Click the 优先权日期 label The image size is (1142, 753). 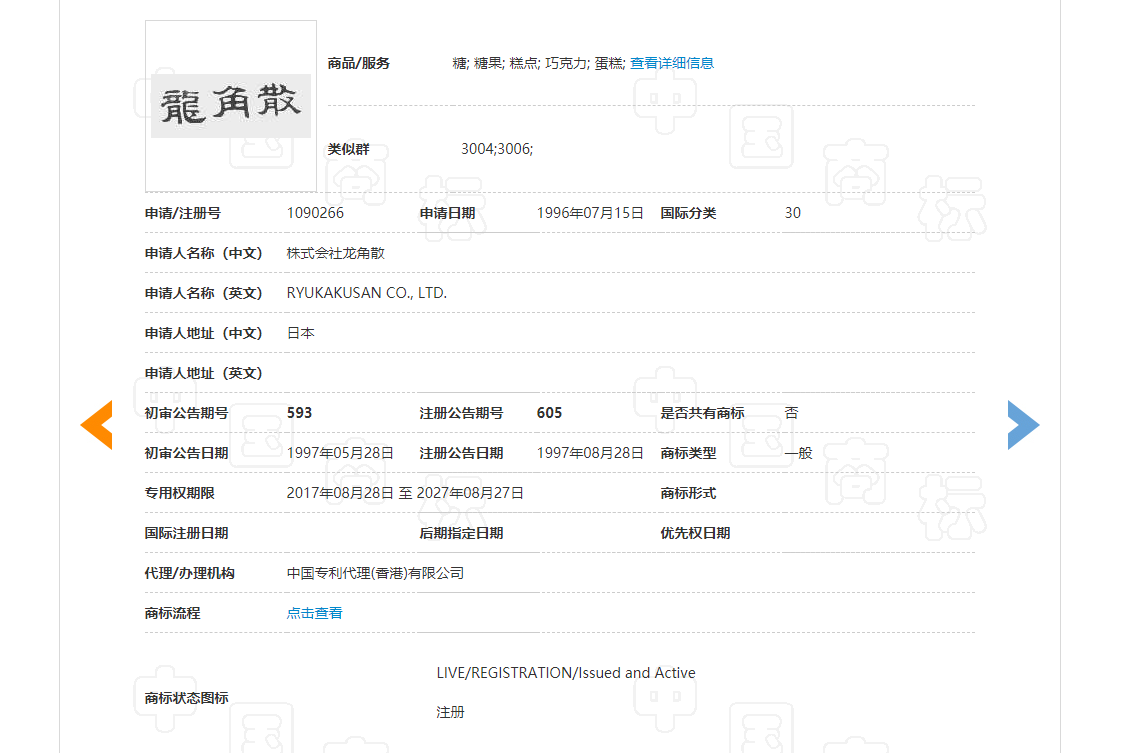tap(695, 533)
